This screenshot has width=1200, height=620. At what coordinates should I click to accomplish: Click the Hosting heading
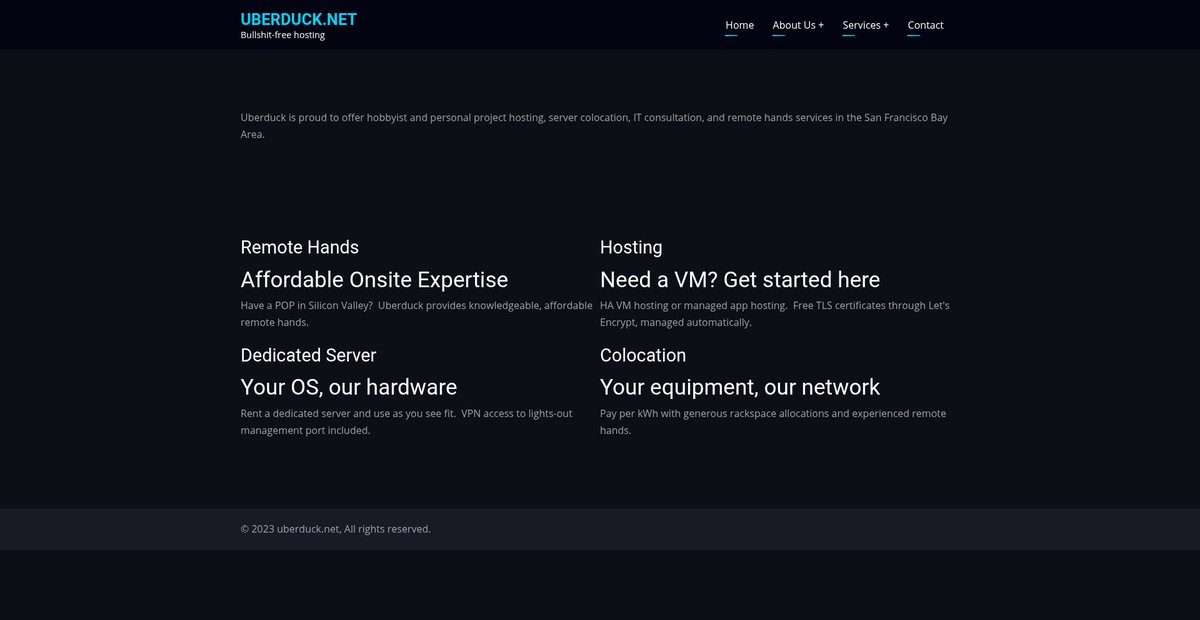coord(631,247)
